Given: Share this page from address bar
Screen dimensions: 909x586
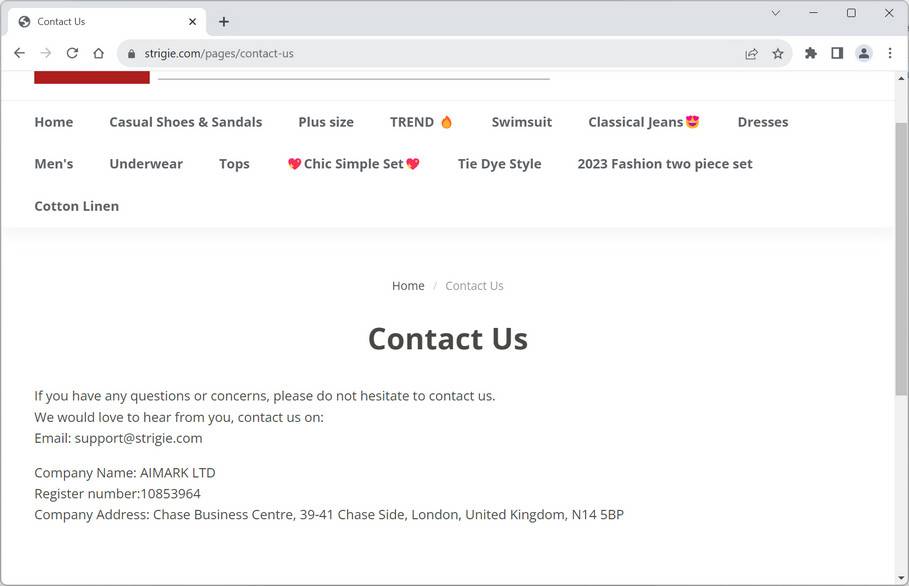Looking at the screenshot, I should [x=751, y=53].
